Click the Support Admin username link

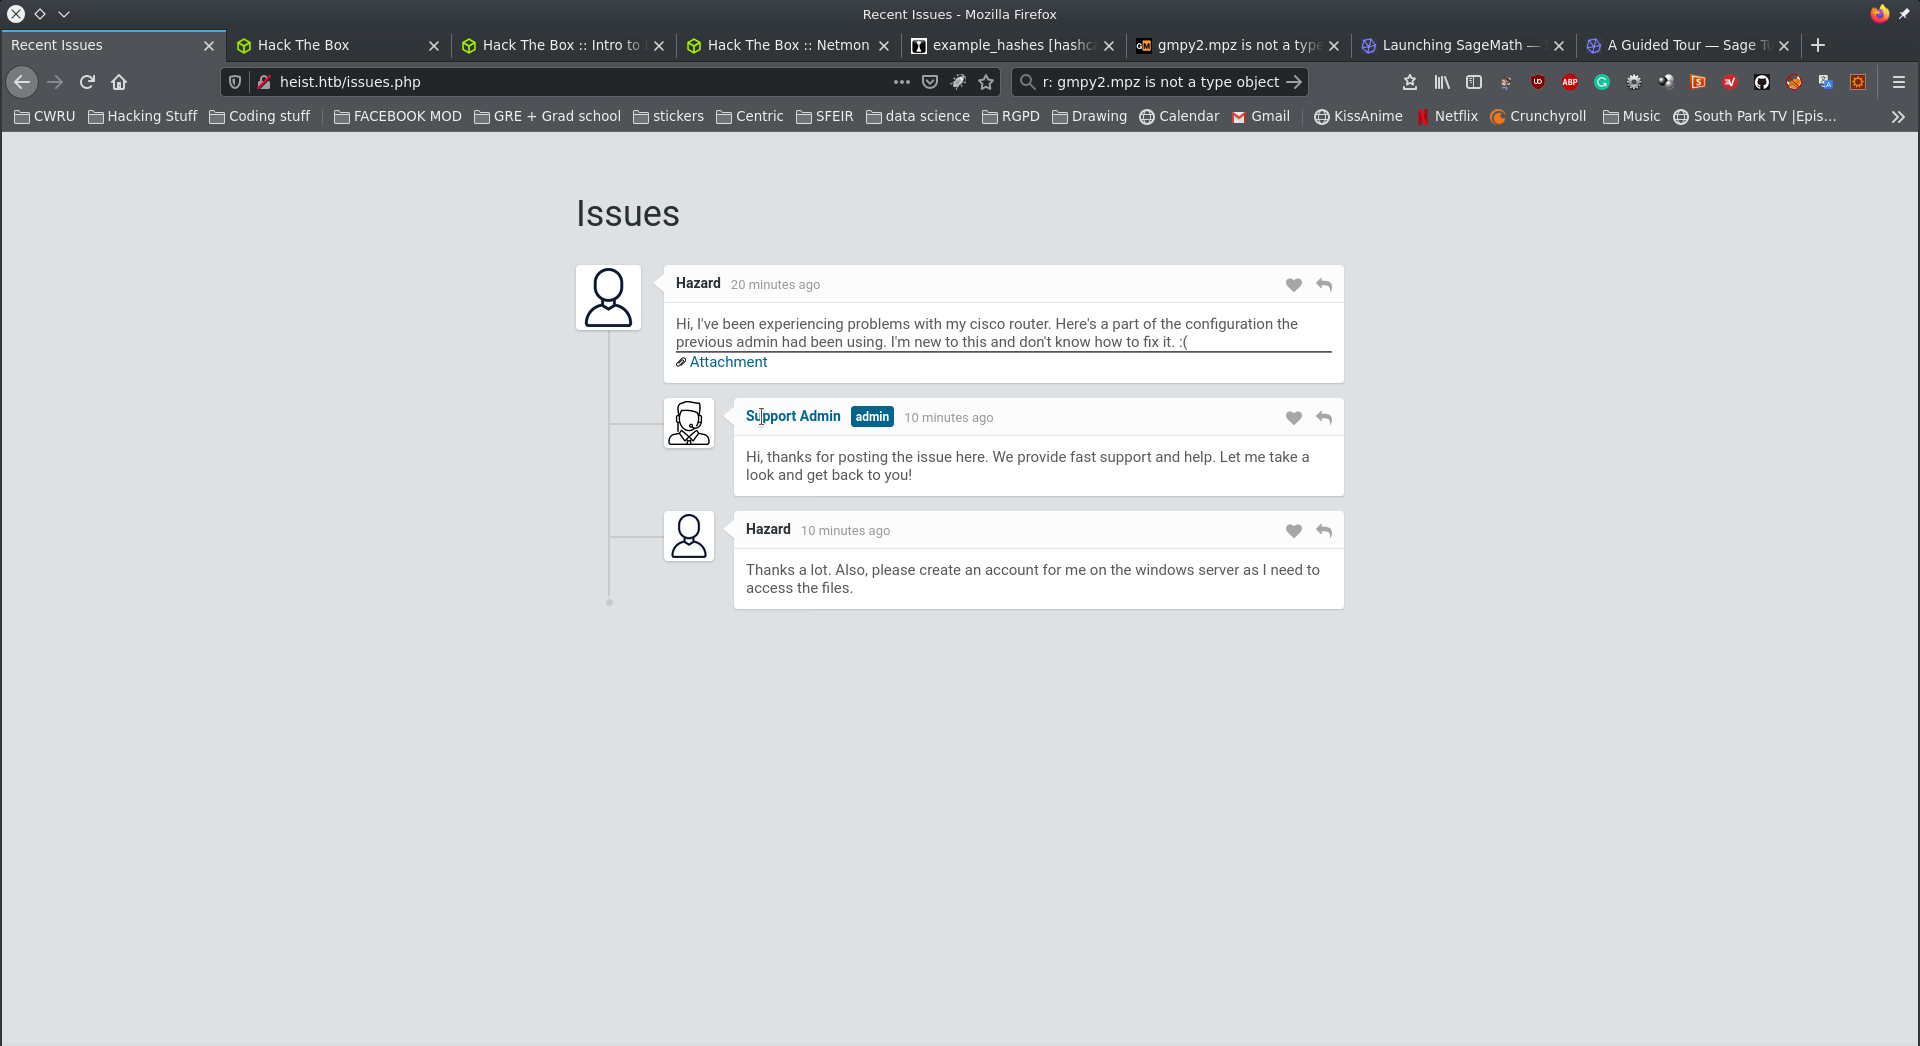coord(793,416)
